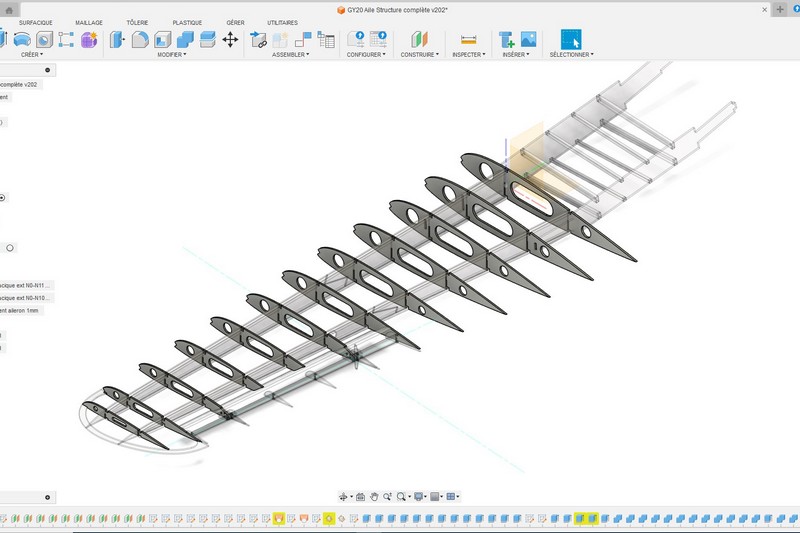Open the CONSTRUIRE dropdown
This screenshot has width=800, height=533.
click(x=420, y=55)
